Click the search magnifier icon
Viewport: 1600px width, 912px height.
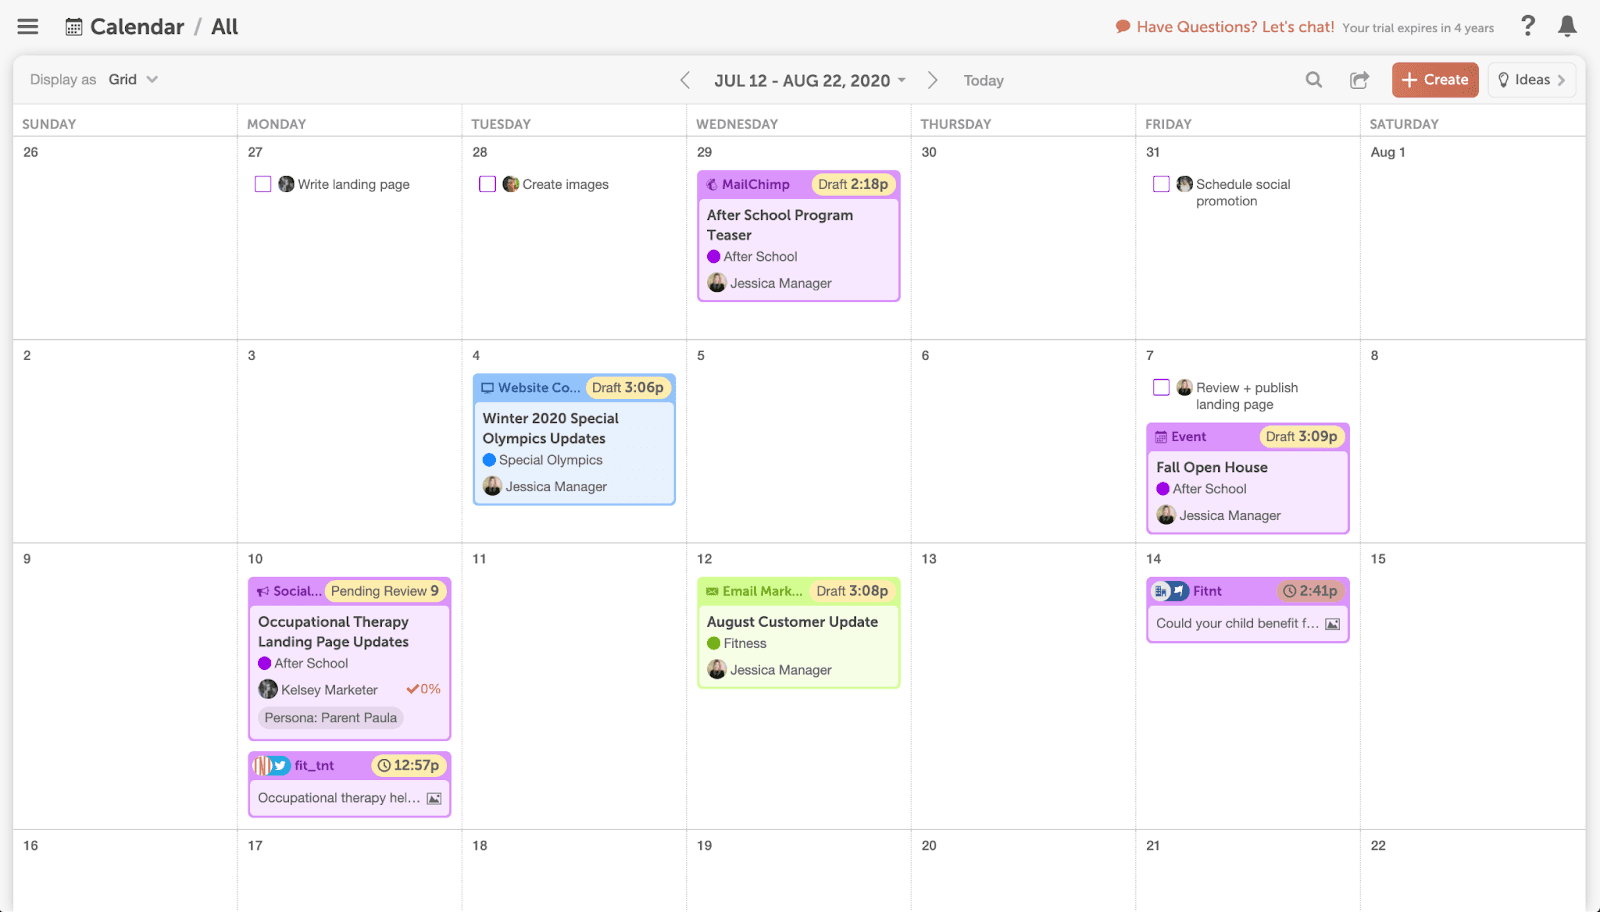pyautogui.click(x=1313, y=79)
